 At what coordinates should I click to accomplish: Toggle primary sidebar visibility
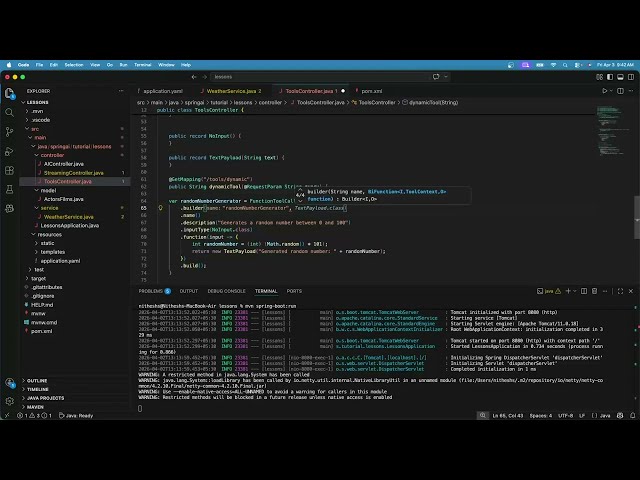610,77
